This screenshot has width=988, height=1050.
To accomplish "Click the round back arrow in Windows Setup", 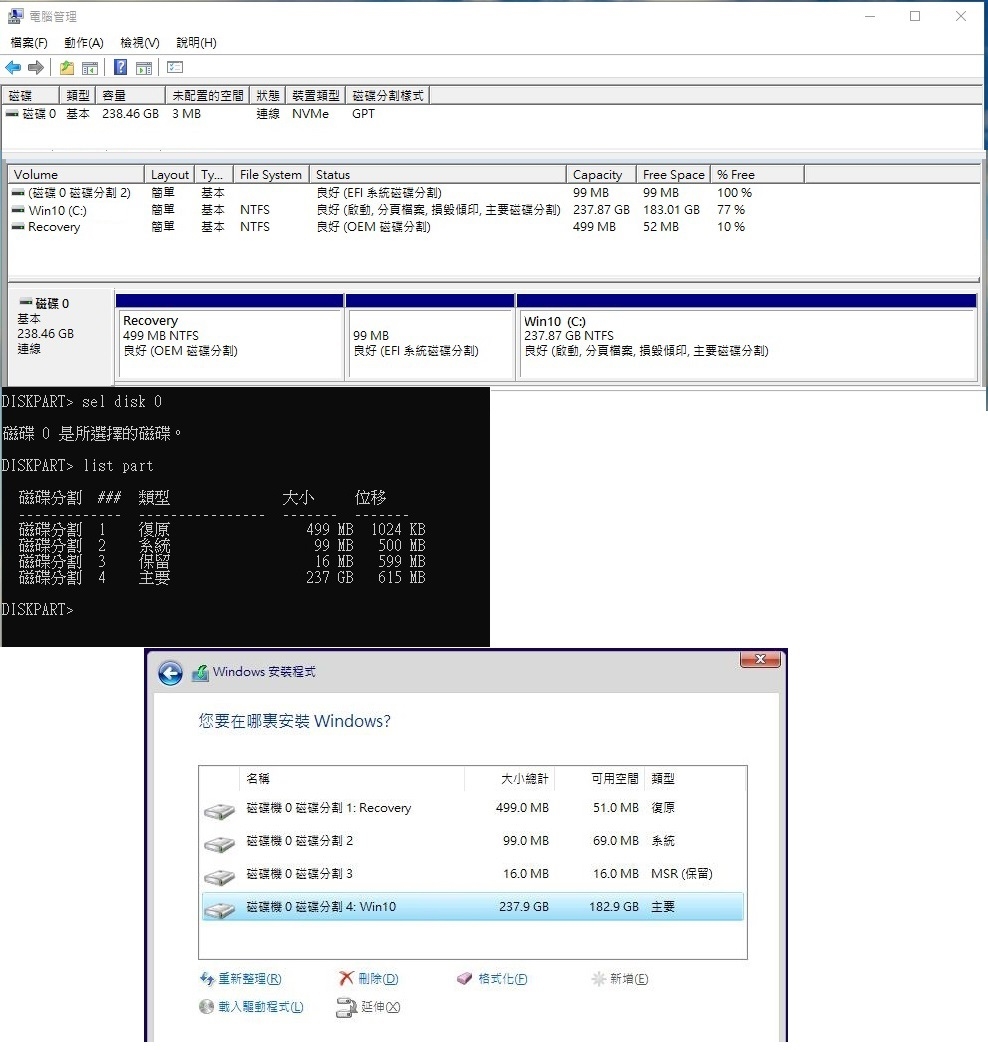I will [x=170, y=673].
